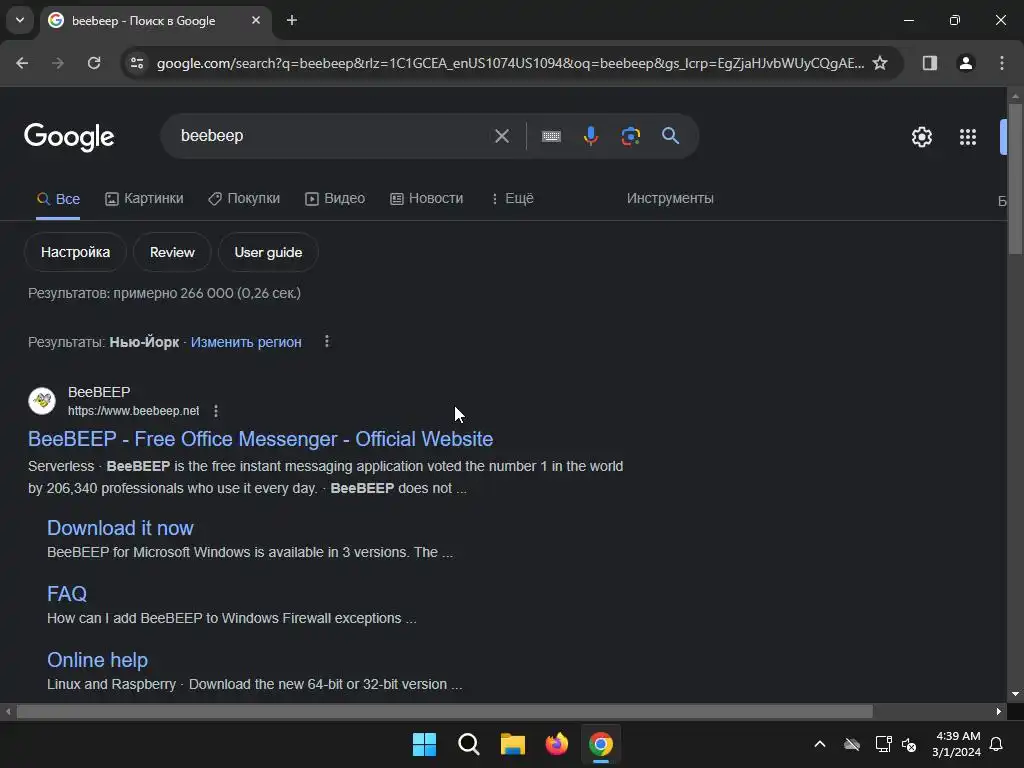The image size is (1024, 768).
Task: Open Windows taskbar search
Action: pyautogui.click(x=469, y=744)
